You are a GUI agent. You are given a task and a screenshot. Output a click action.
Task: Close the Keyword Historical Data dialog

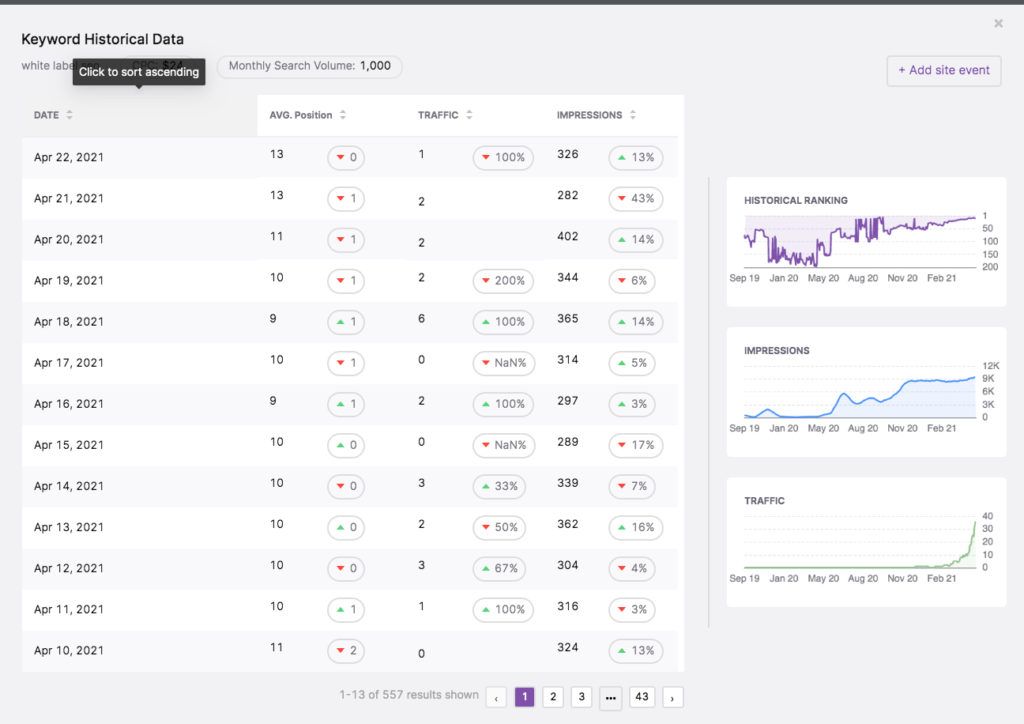point(999,24)
